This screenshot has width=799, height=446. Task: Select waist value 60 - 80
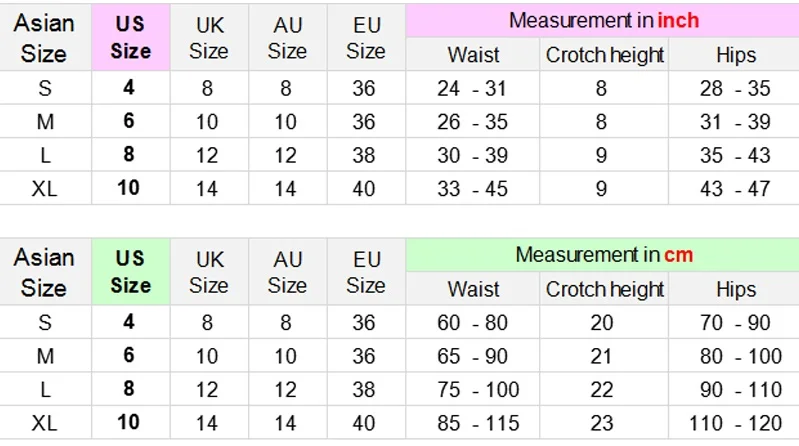pos(472,323)
